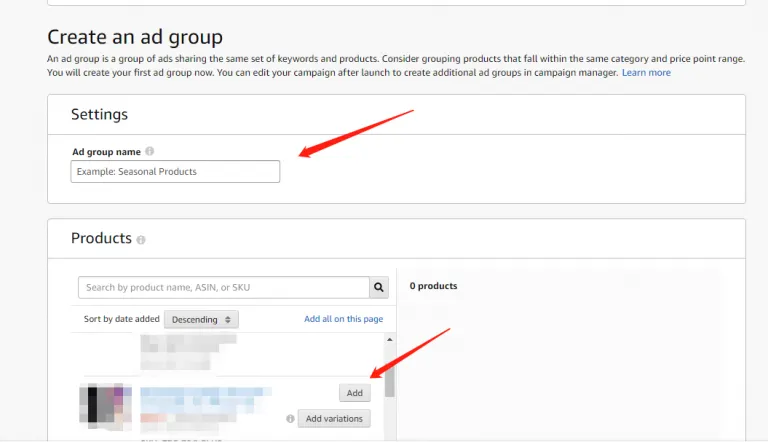768x442 pixels.
Task: Click the Create an ad group title
Action: (135, 37)
